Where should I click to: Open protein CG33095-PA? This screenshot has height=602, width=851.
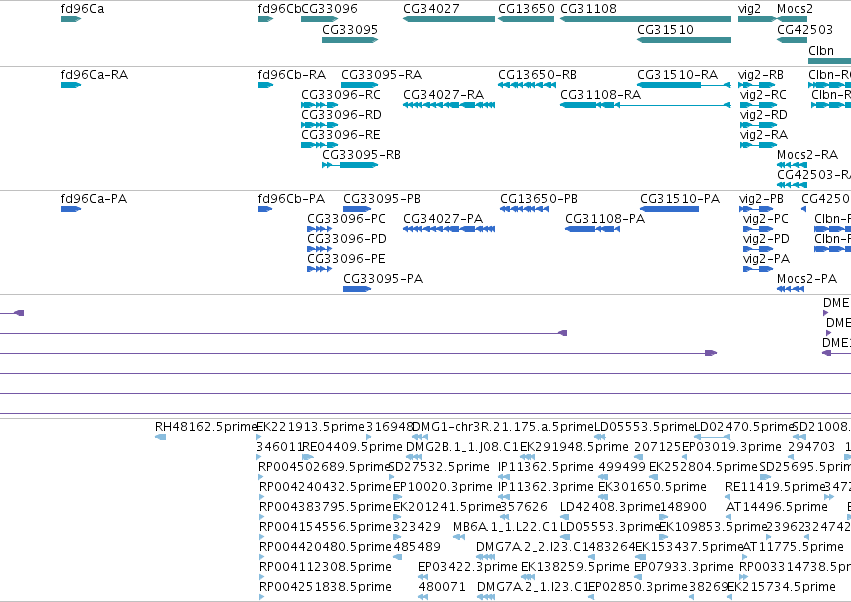tap(357, 289)
